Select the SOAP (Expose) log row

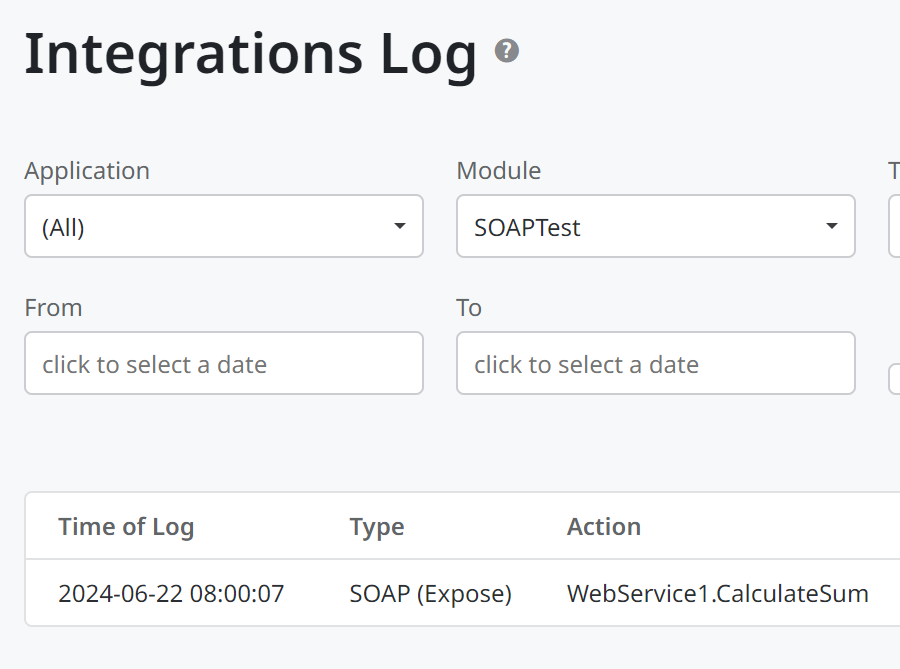[431, 593]
